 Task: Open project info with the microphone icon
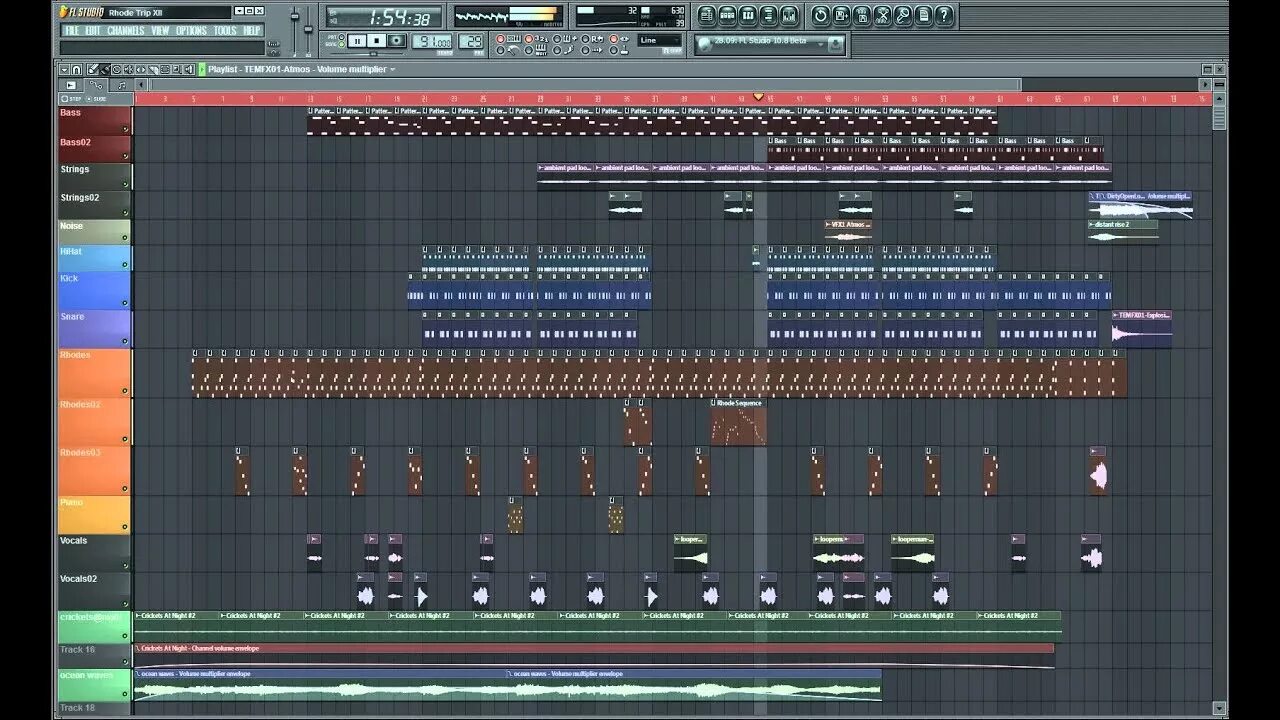903,15
